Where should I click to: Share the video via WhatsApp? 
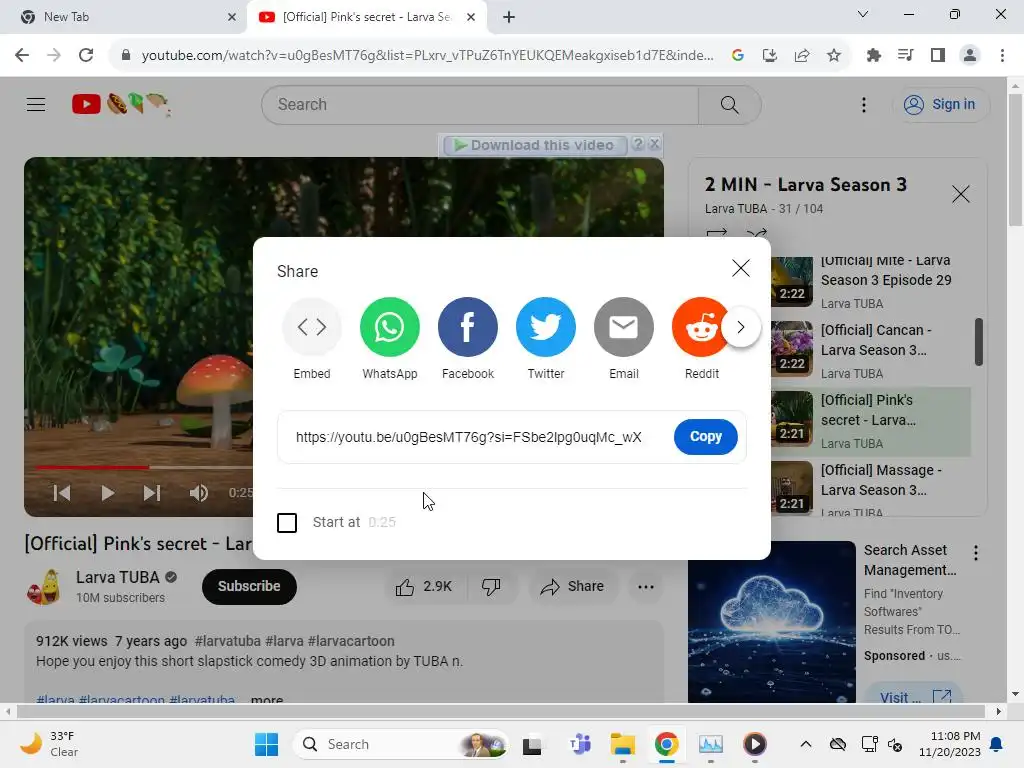(x=389, y=327)
